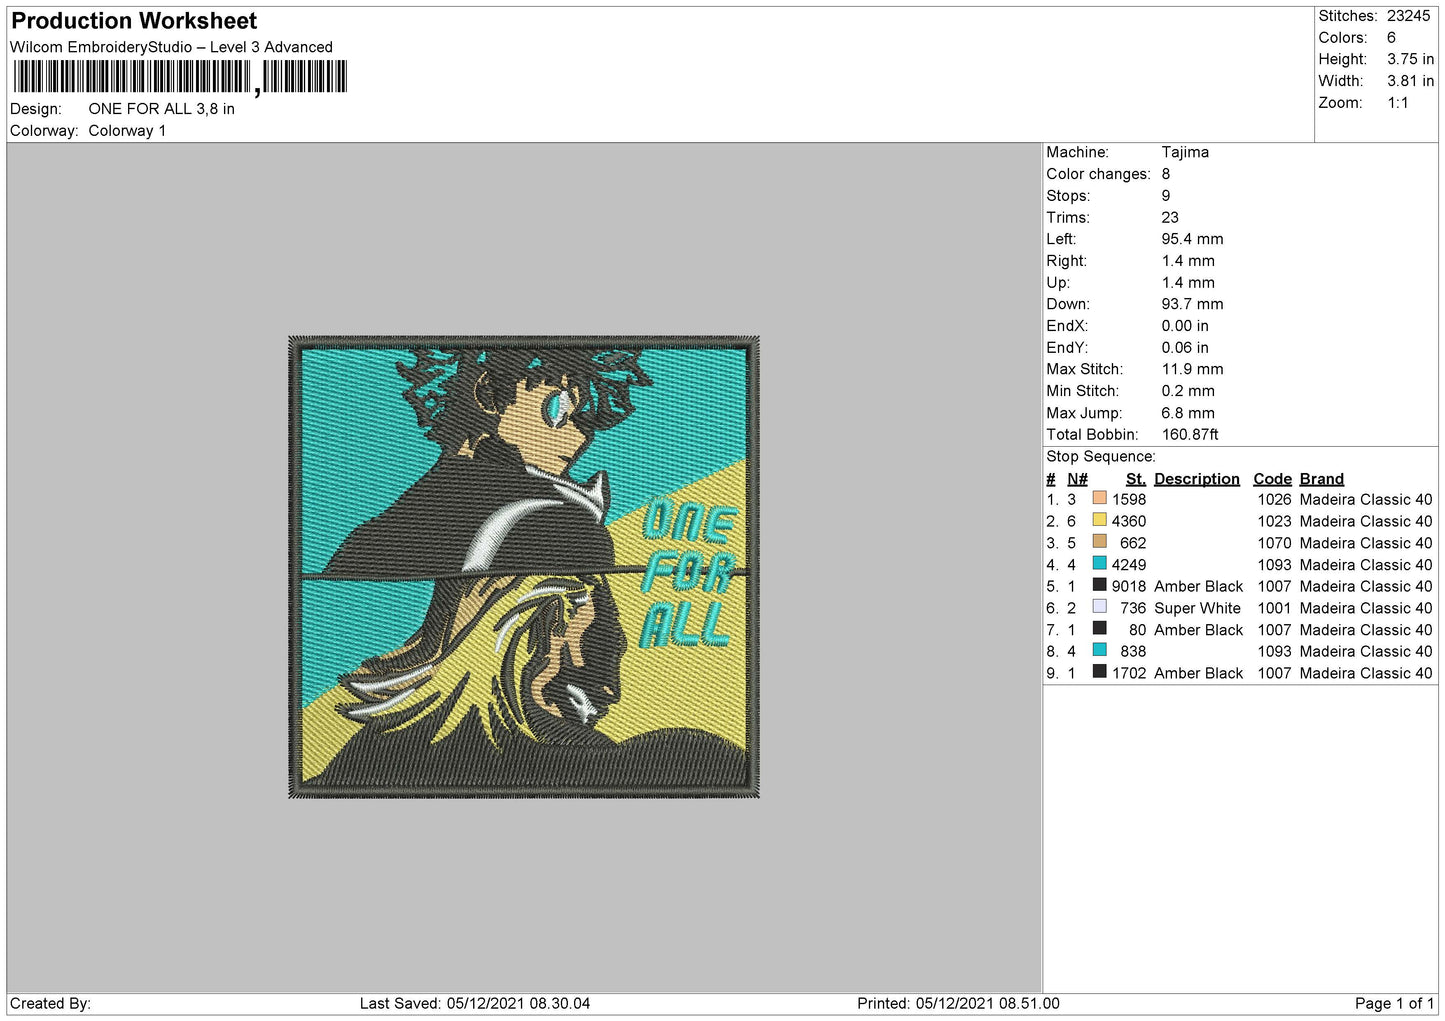This screenshot has height=1021, width=1445.
Task: Click 'Printed: 05/12/2021 08.51.00' footer text
Action: [958, 1003]
